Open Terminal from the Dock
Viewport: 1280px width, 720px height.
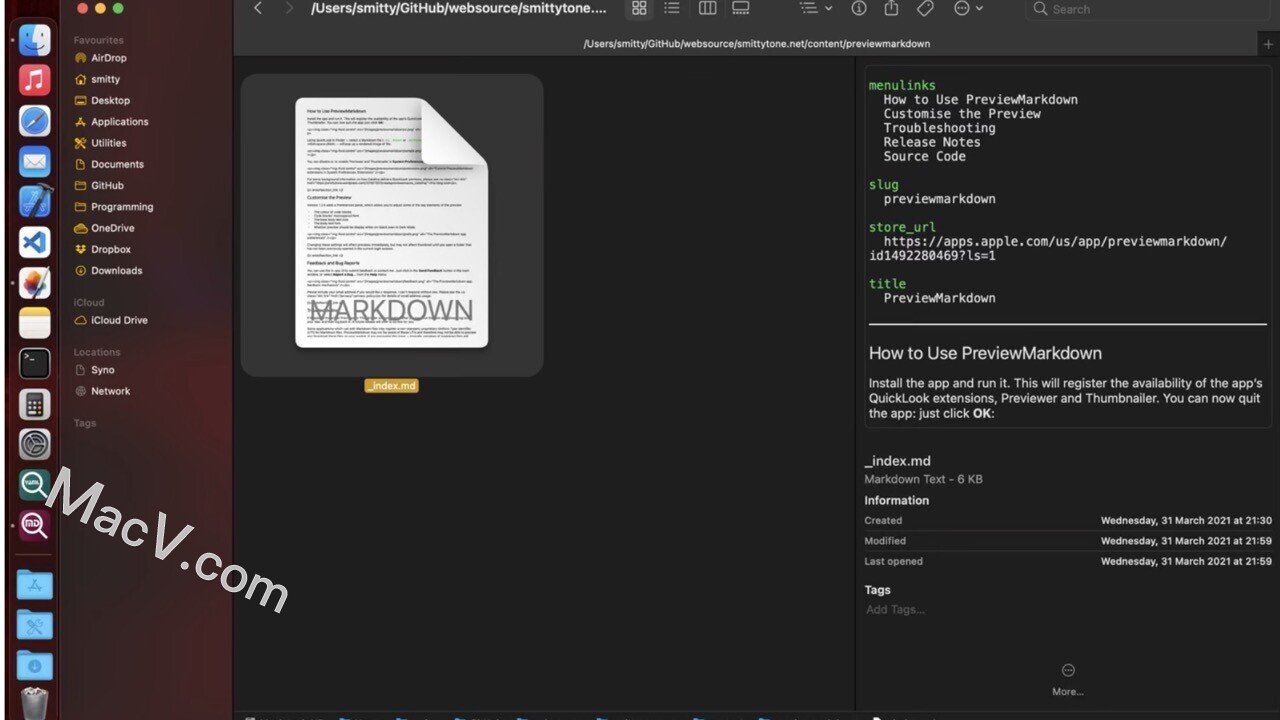(35, 363)
